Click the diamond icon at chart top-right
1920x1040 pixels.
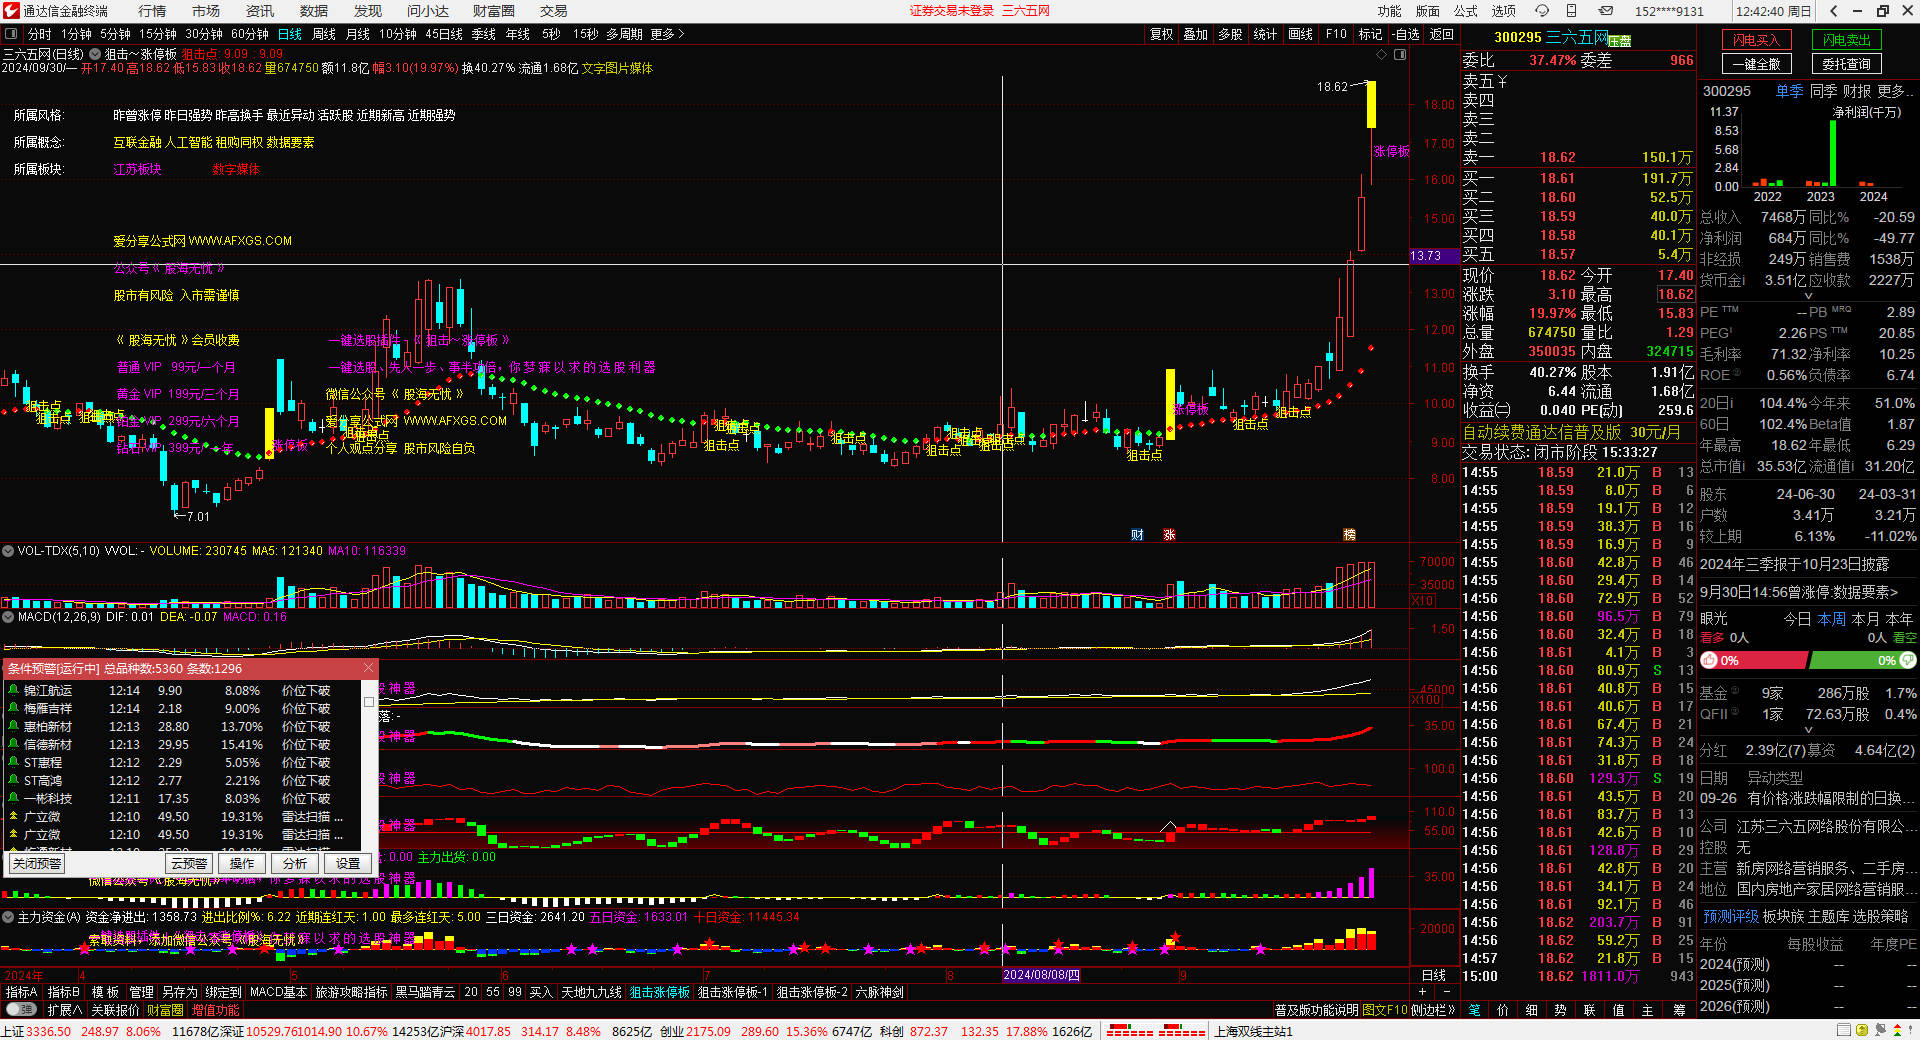(x=1385, y=54)
